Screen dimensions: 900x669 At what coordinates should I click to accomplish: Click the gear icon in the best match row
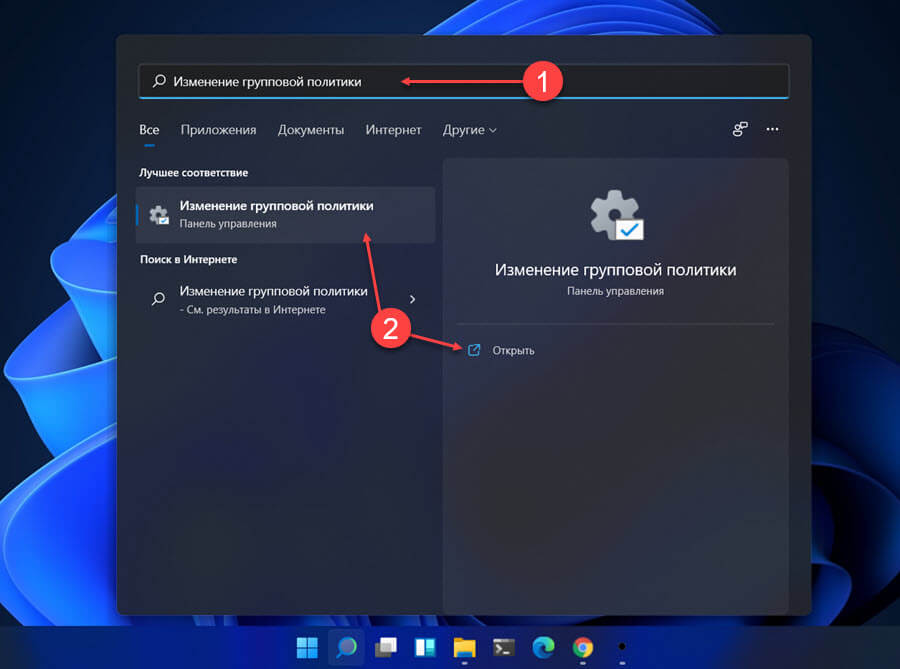click(x=159, y=215)
